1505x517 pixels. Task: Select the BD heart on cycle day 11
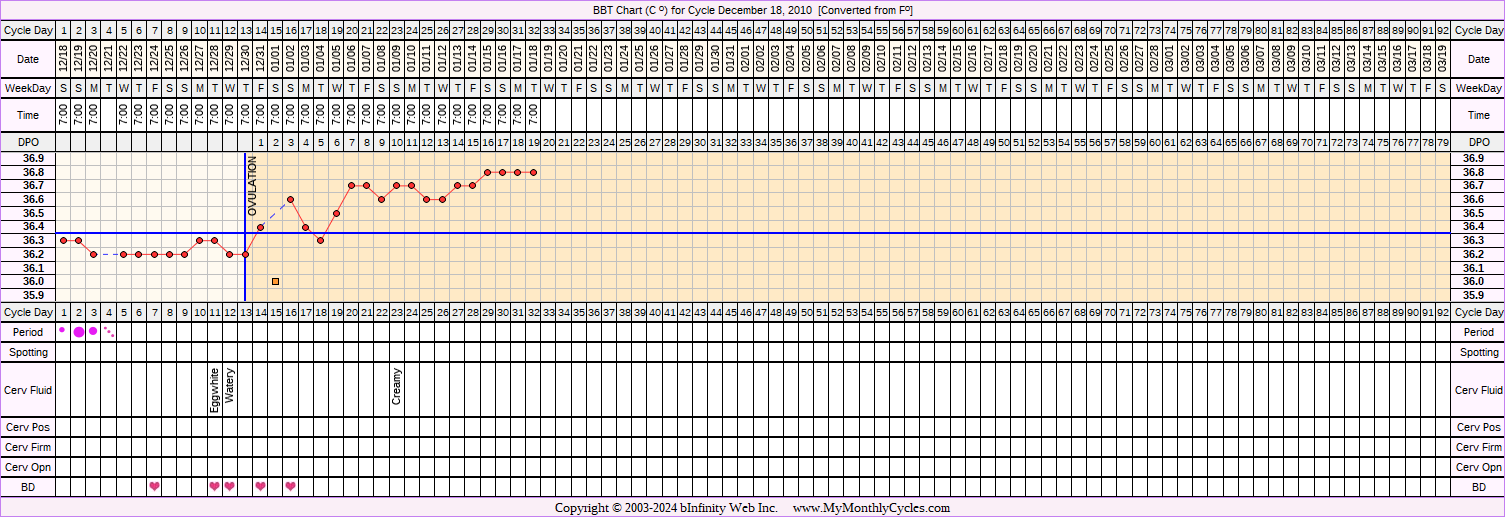coord(214,487)
